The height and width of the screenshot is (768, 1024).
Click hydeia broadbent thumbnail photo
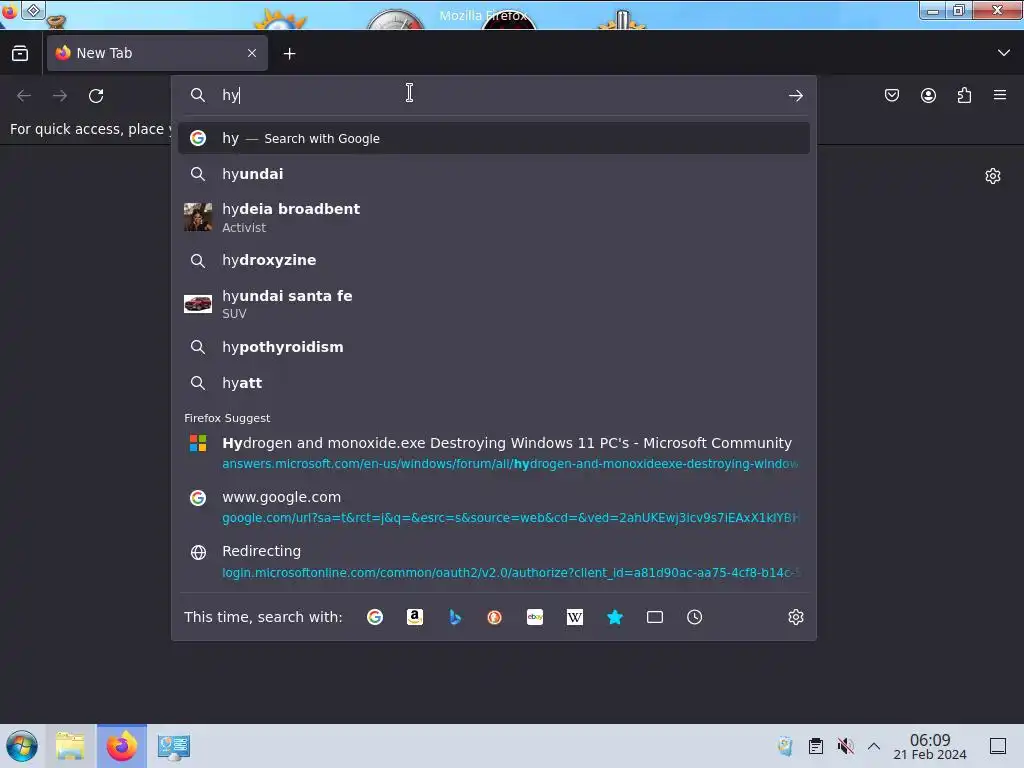coord(198,217)
